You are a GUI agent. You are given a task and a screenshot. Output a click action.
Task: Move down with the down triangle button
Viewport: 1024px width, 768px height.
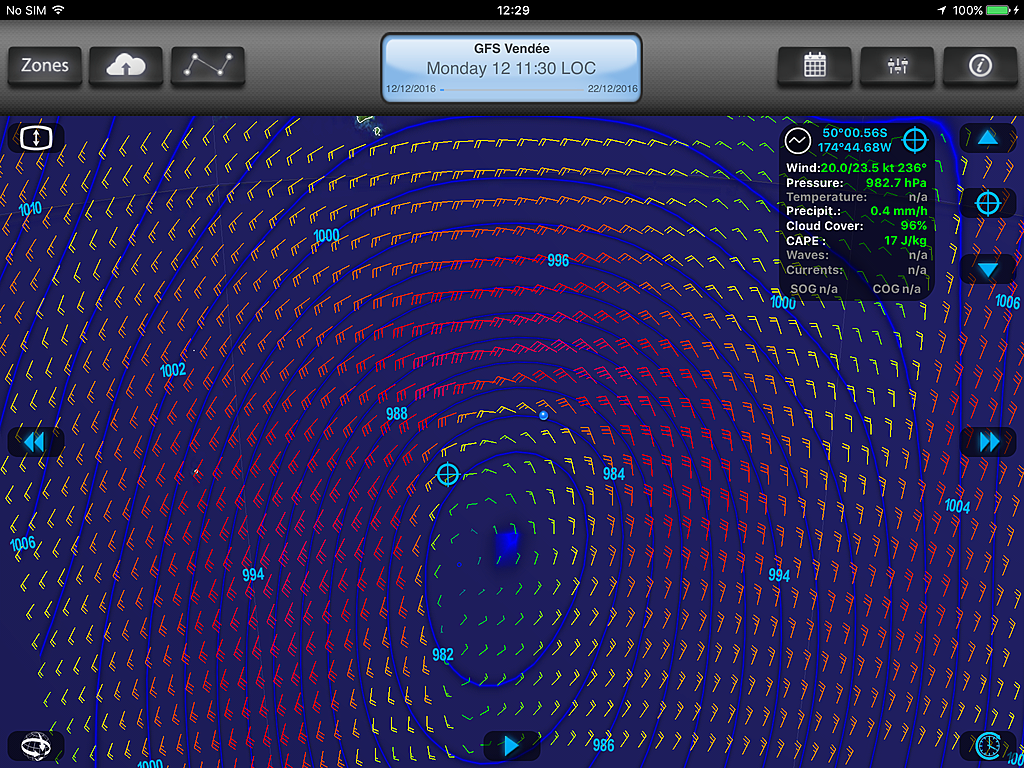(x=988, y=269)
